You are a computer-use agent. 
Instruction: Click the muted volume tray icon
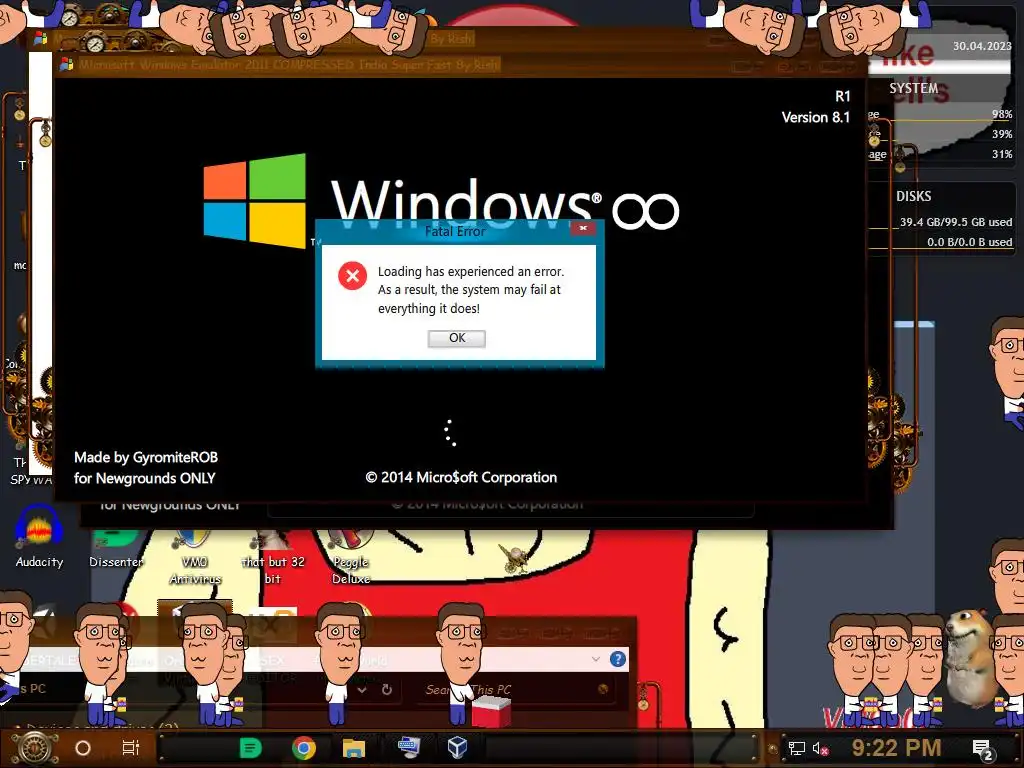pyautogui.click(x=820, y=748)
